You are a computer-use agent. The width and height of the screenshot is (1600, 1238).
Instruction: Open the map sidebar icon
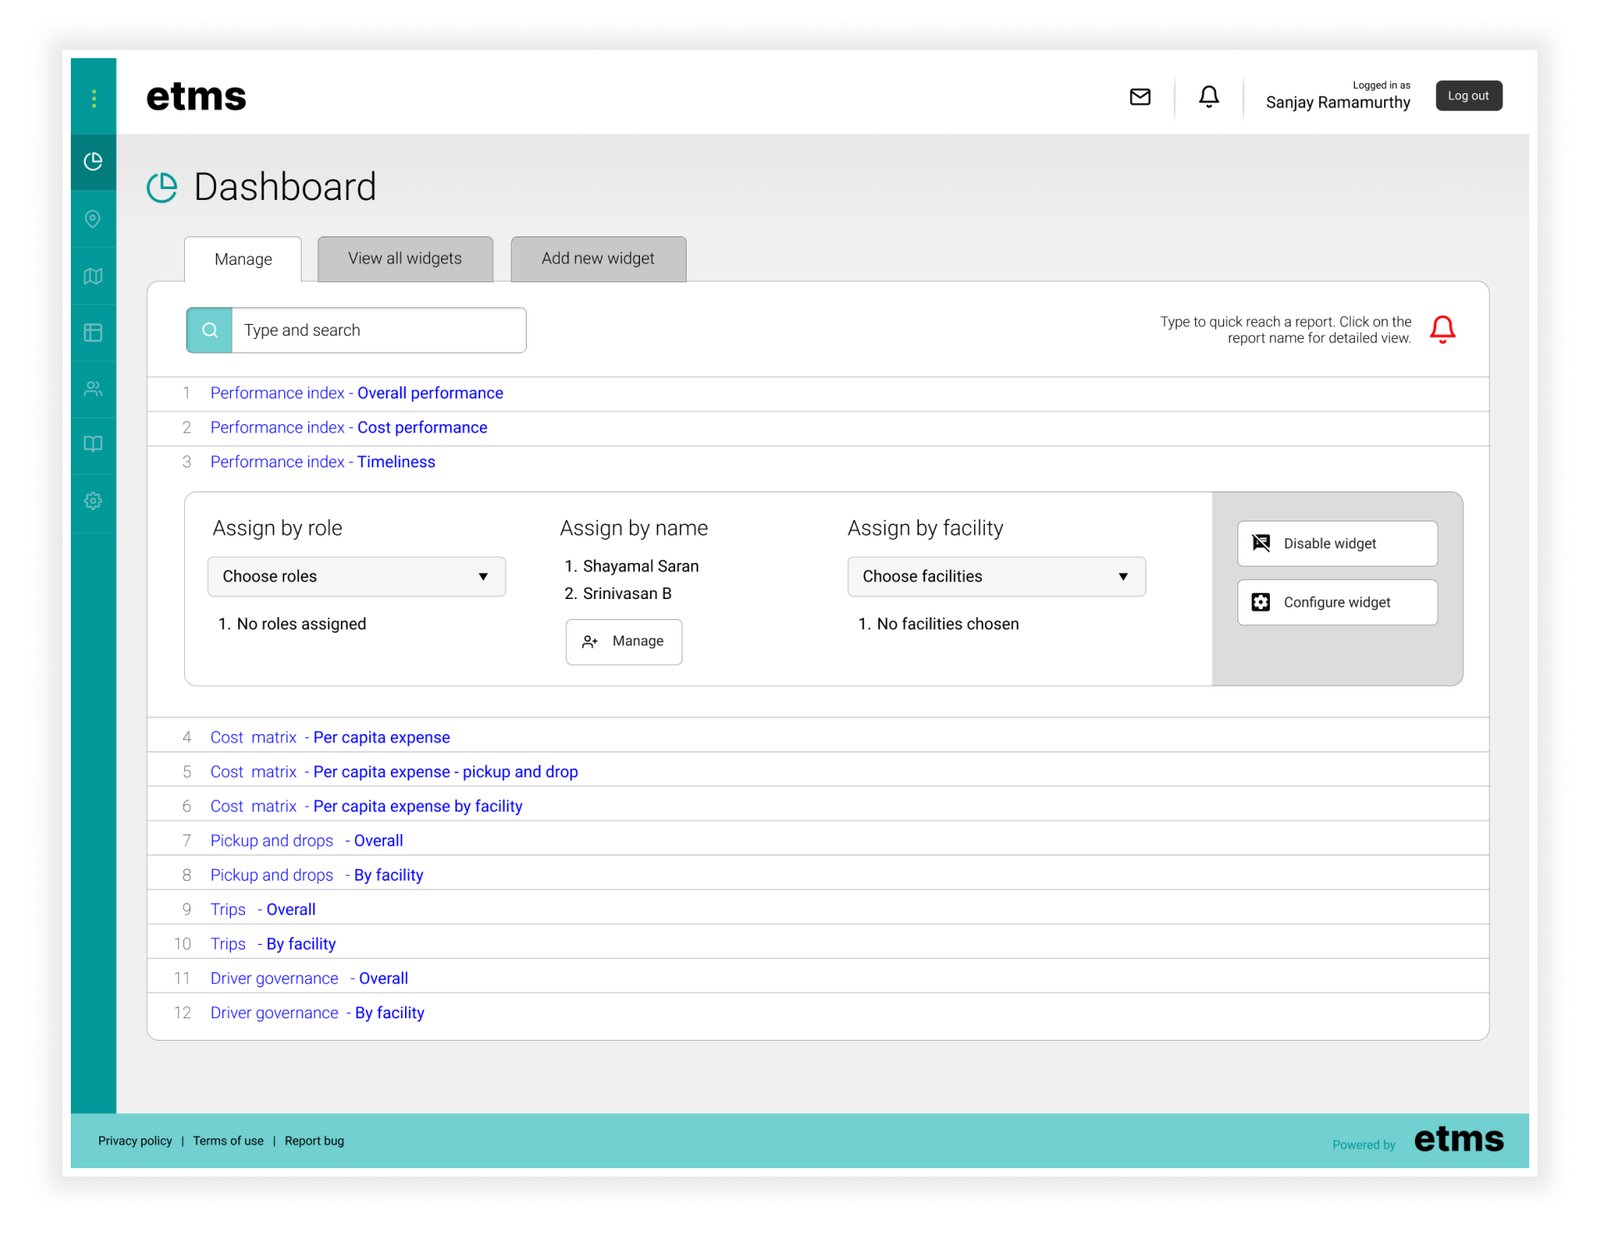pyautogui.click(x=93, y=276)
